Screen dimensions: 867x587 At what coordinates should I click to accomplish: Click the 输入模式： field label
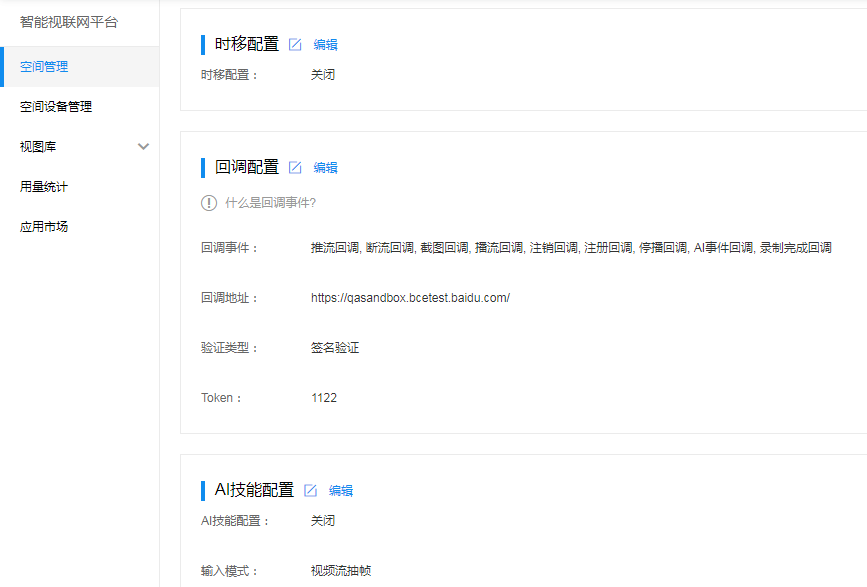pyautogui.click(x=230, y=571)
